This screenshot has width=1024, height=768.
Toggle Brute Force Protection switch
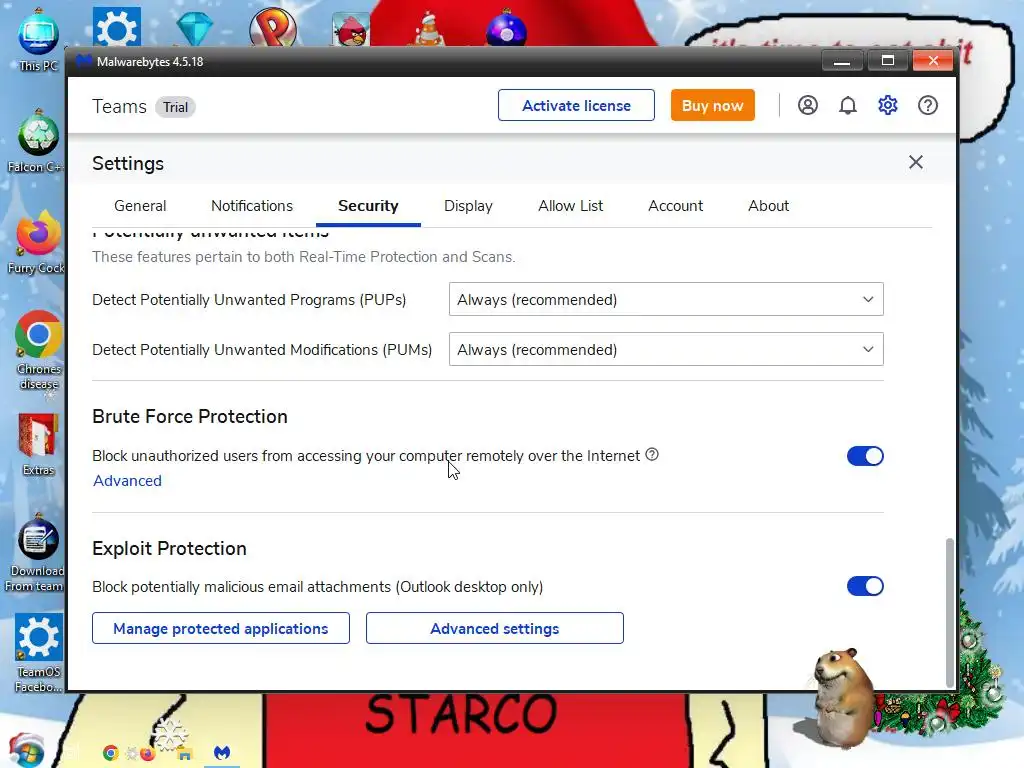click(x=865, y=456)
